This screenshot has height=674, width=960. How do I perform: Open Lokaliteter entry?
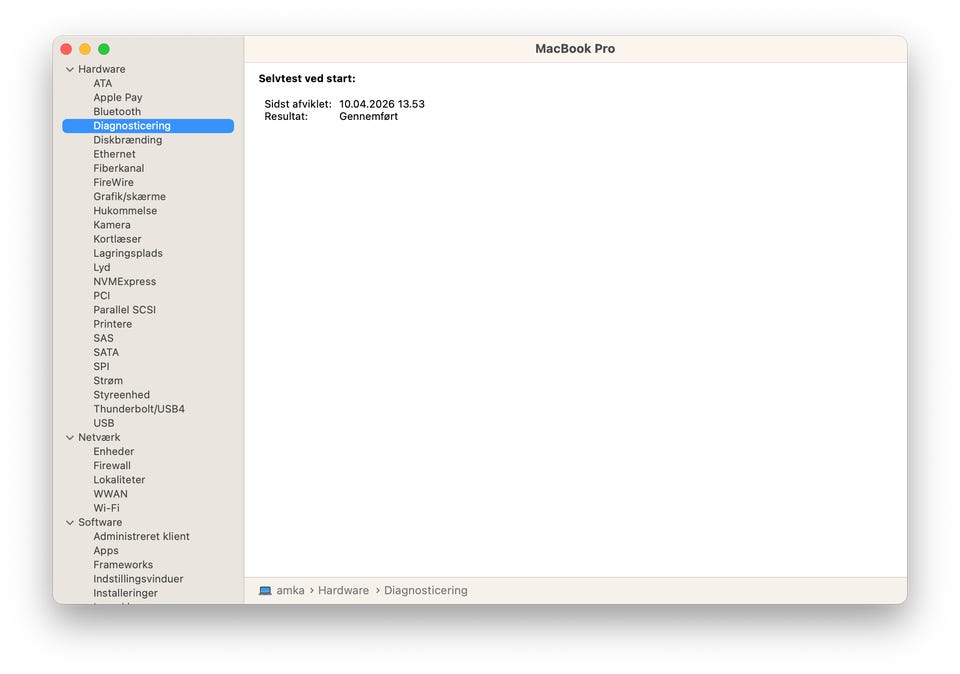point(119,480)
